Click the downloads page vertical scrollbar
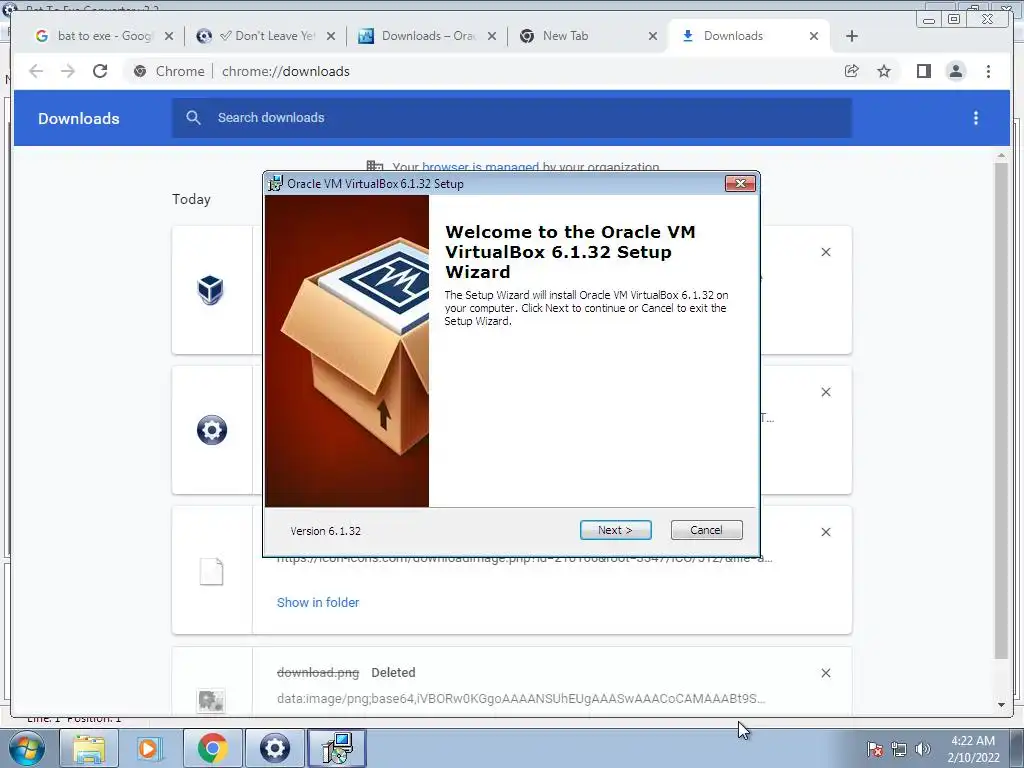 point(1001,410)
